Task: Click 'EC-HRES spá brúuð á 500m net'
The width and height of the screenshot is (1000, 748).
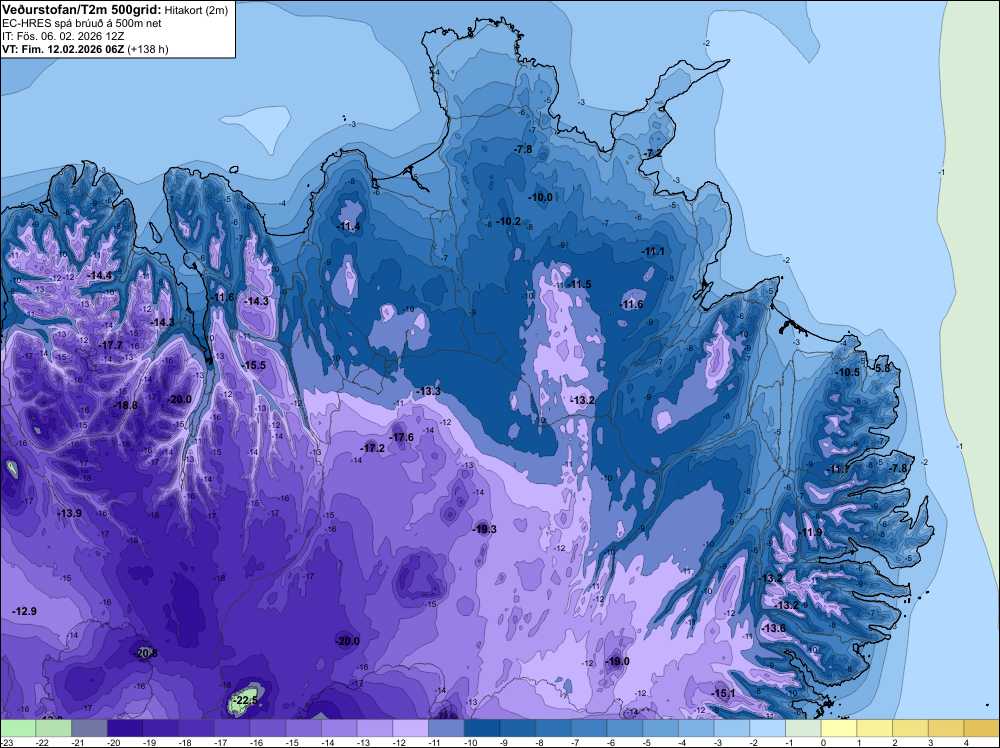Action: (82, 23)
